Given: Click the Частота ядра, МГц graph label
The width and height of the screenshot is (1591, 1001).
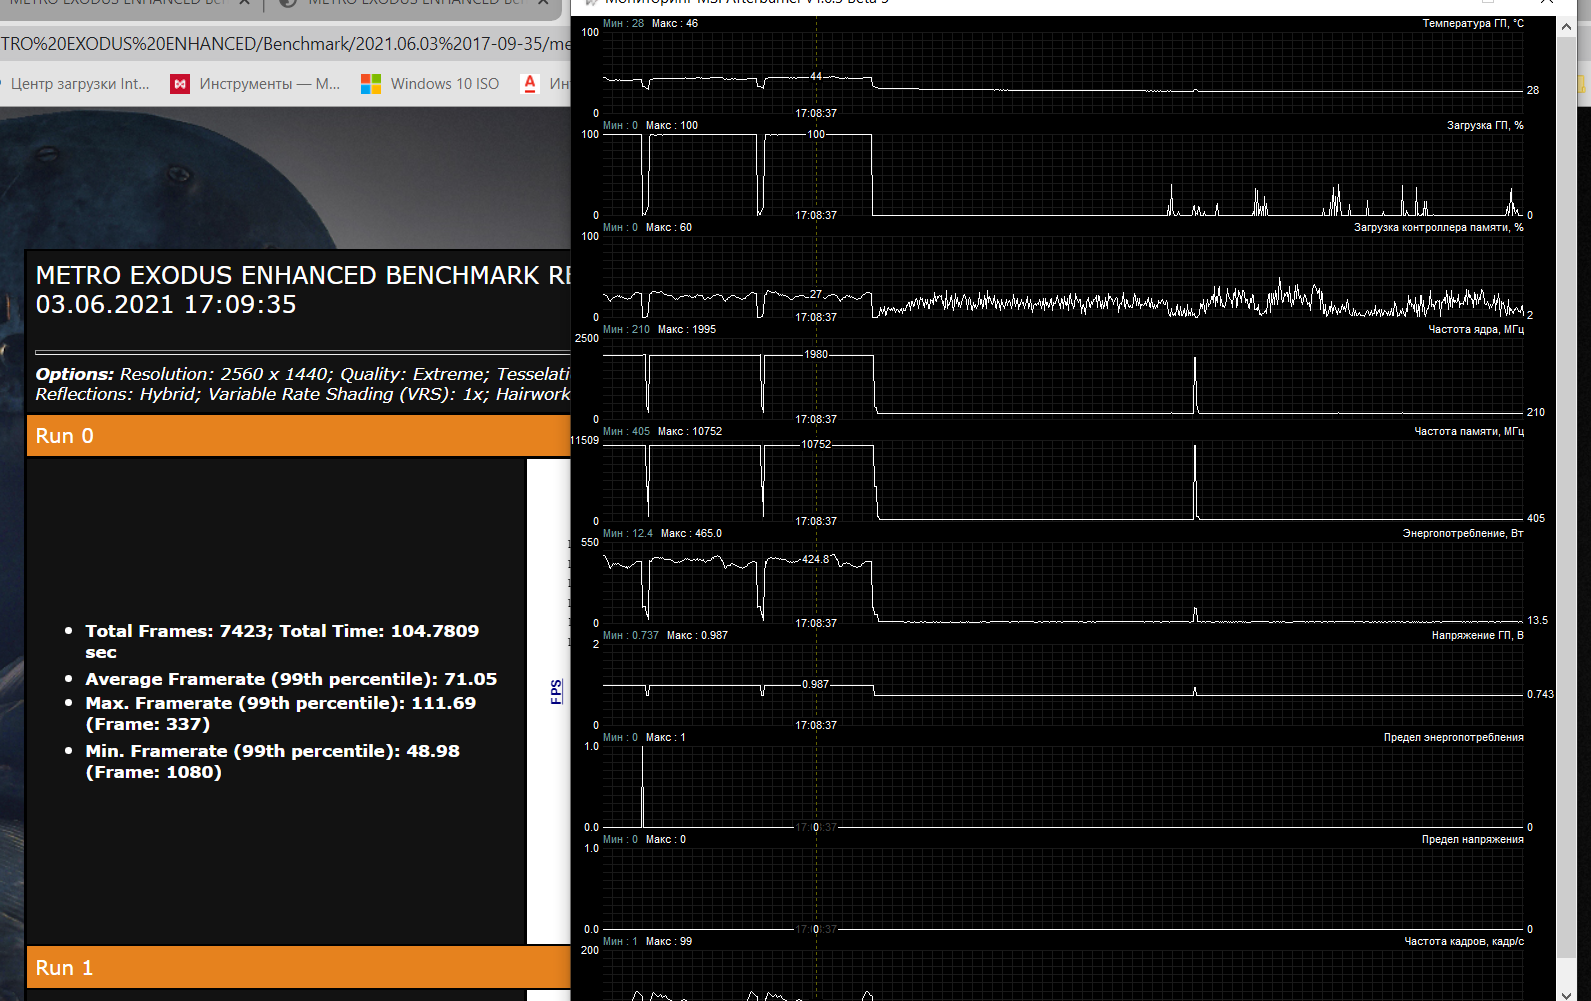Looking at the screenshot, I should pos(1476,329).
